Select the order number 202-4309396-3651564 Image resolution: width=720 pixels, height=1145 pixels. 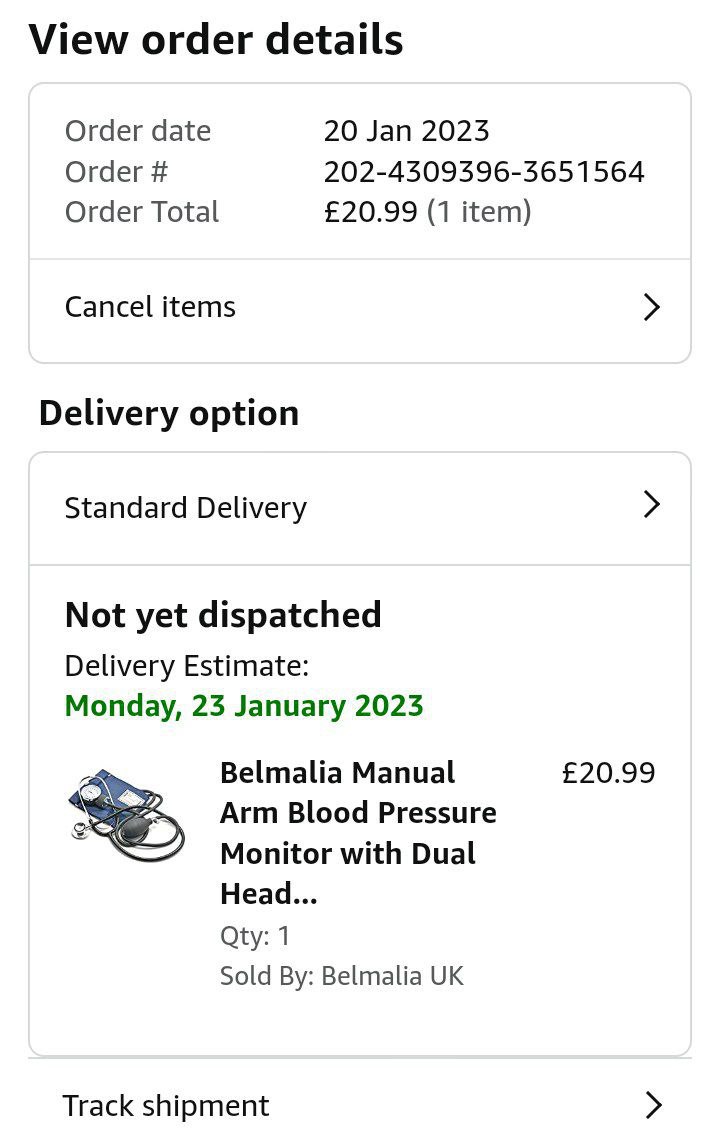click(x=484, y=172)
